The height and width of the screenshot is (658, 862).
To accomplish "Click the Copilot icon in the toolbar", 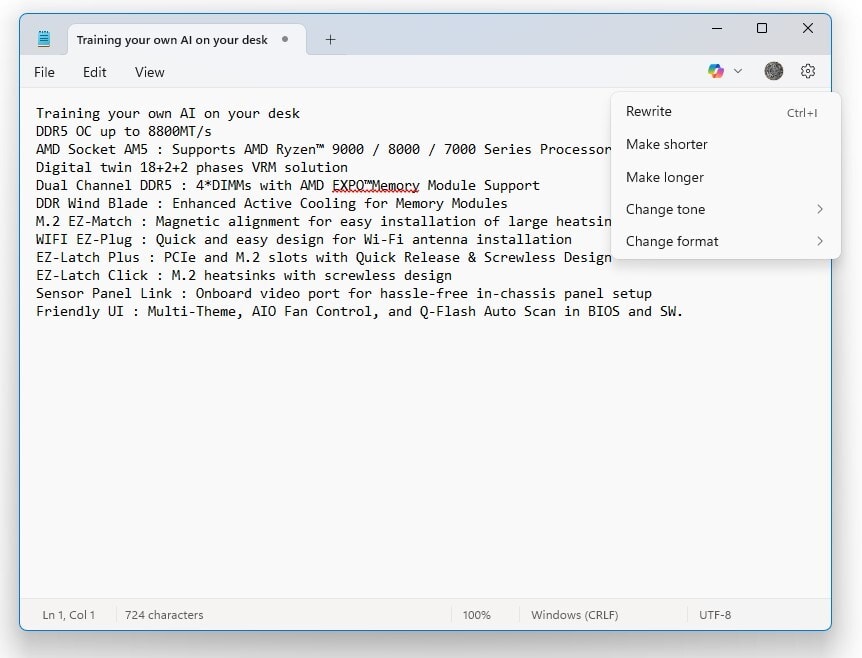I will (716, 71).
